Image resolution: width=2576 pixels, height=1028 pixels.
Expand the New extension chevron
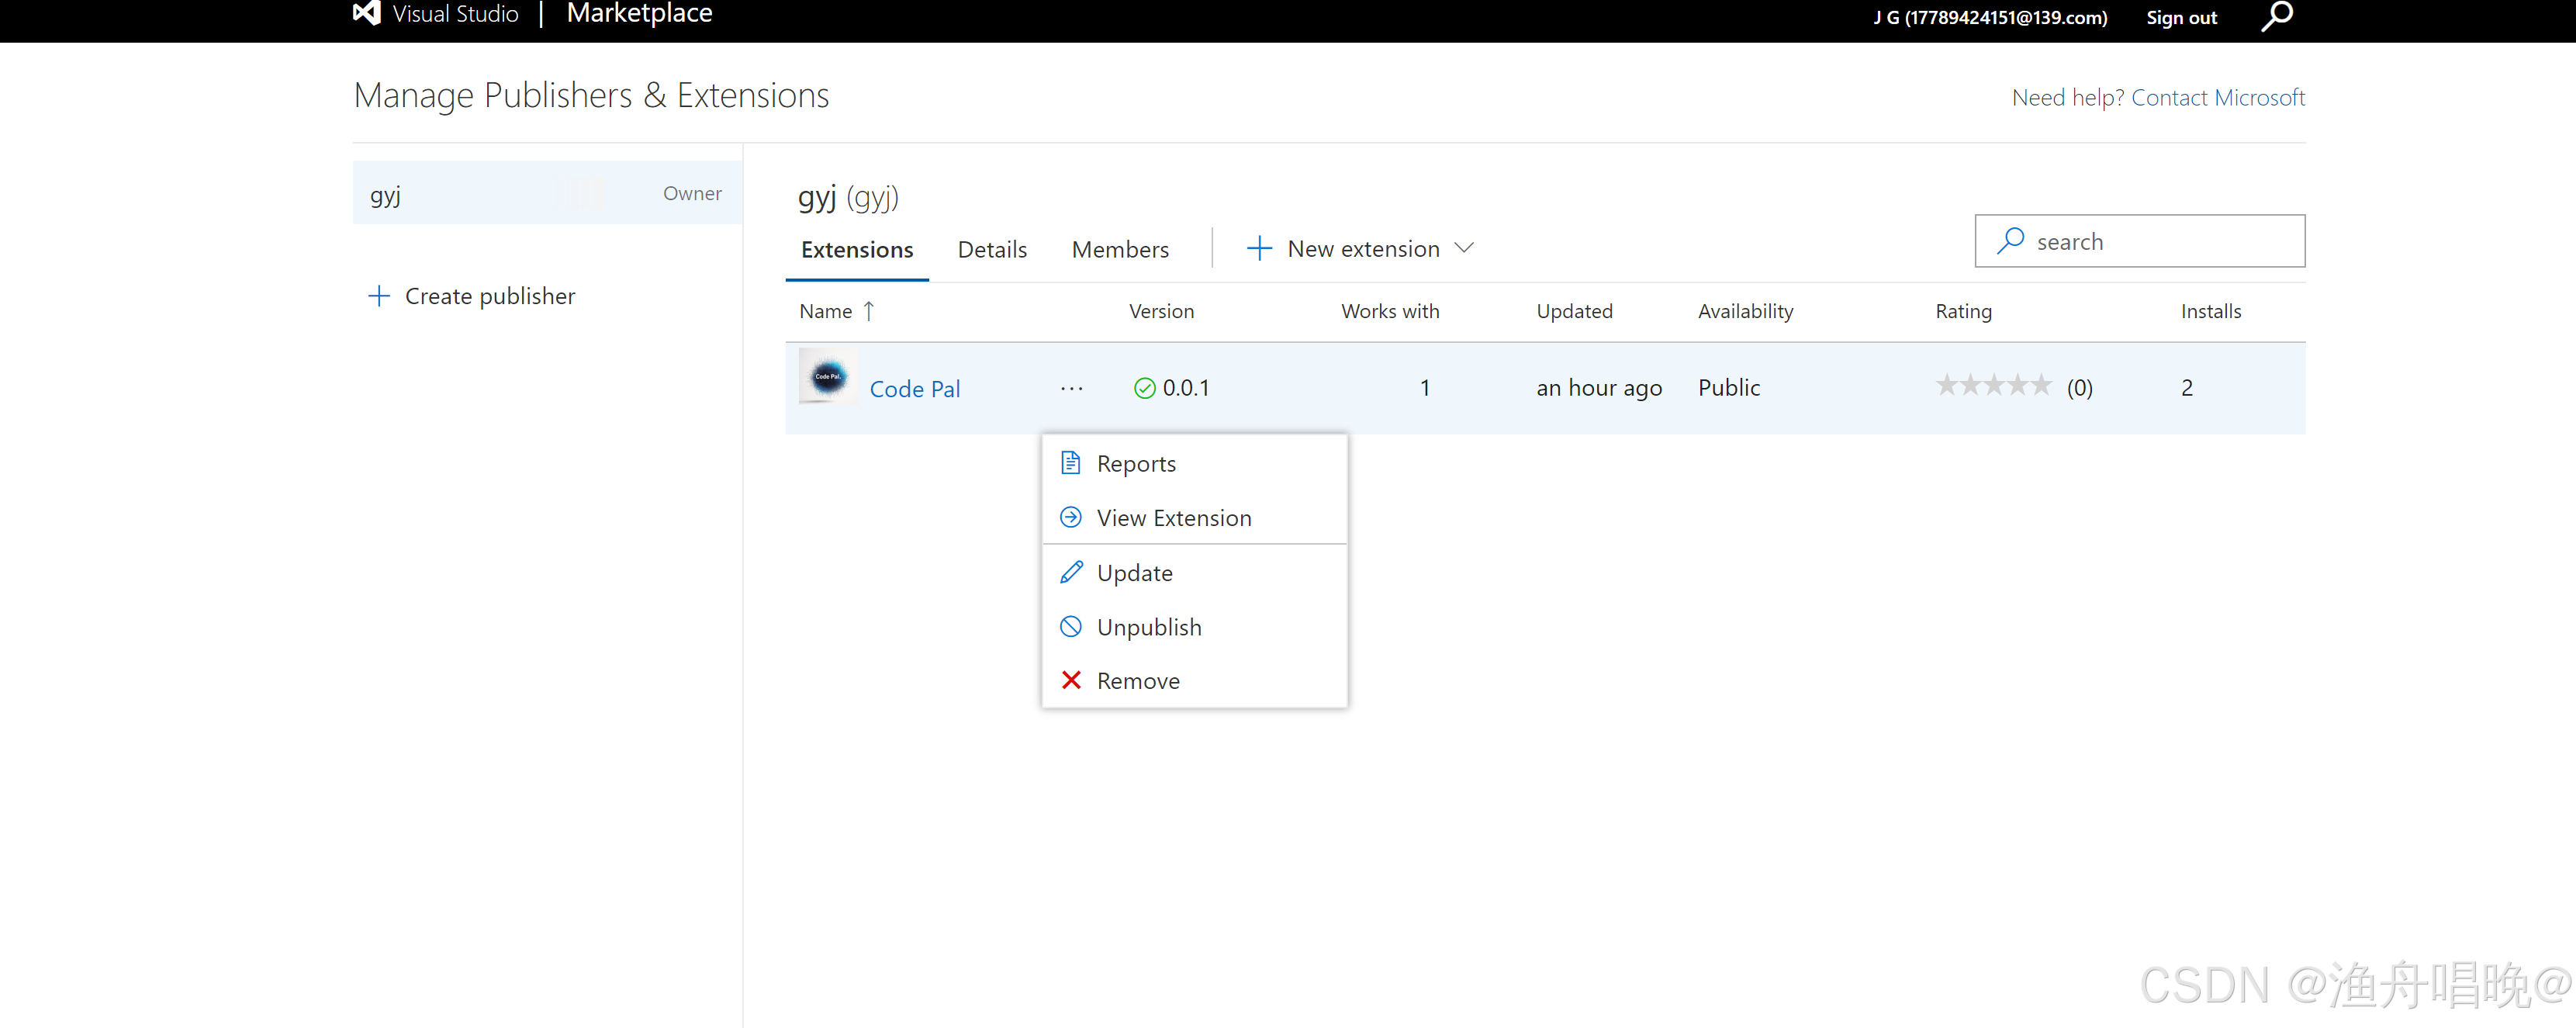[x=1464, y=248]
